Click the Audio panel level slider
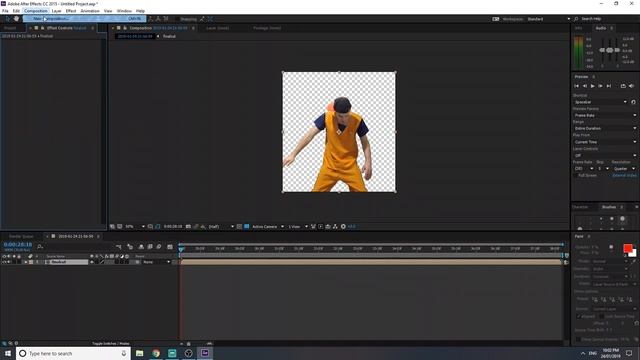This screenshot has height=360, width=640. pyautogui.click(x=609, y=50)
